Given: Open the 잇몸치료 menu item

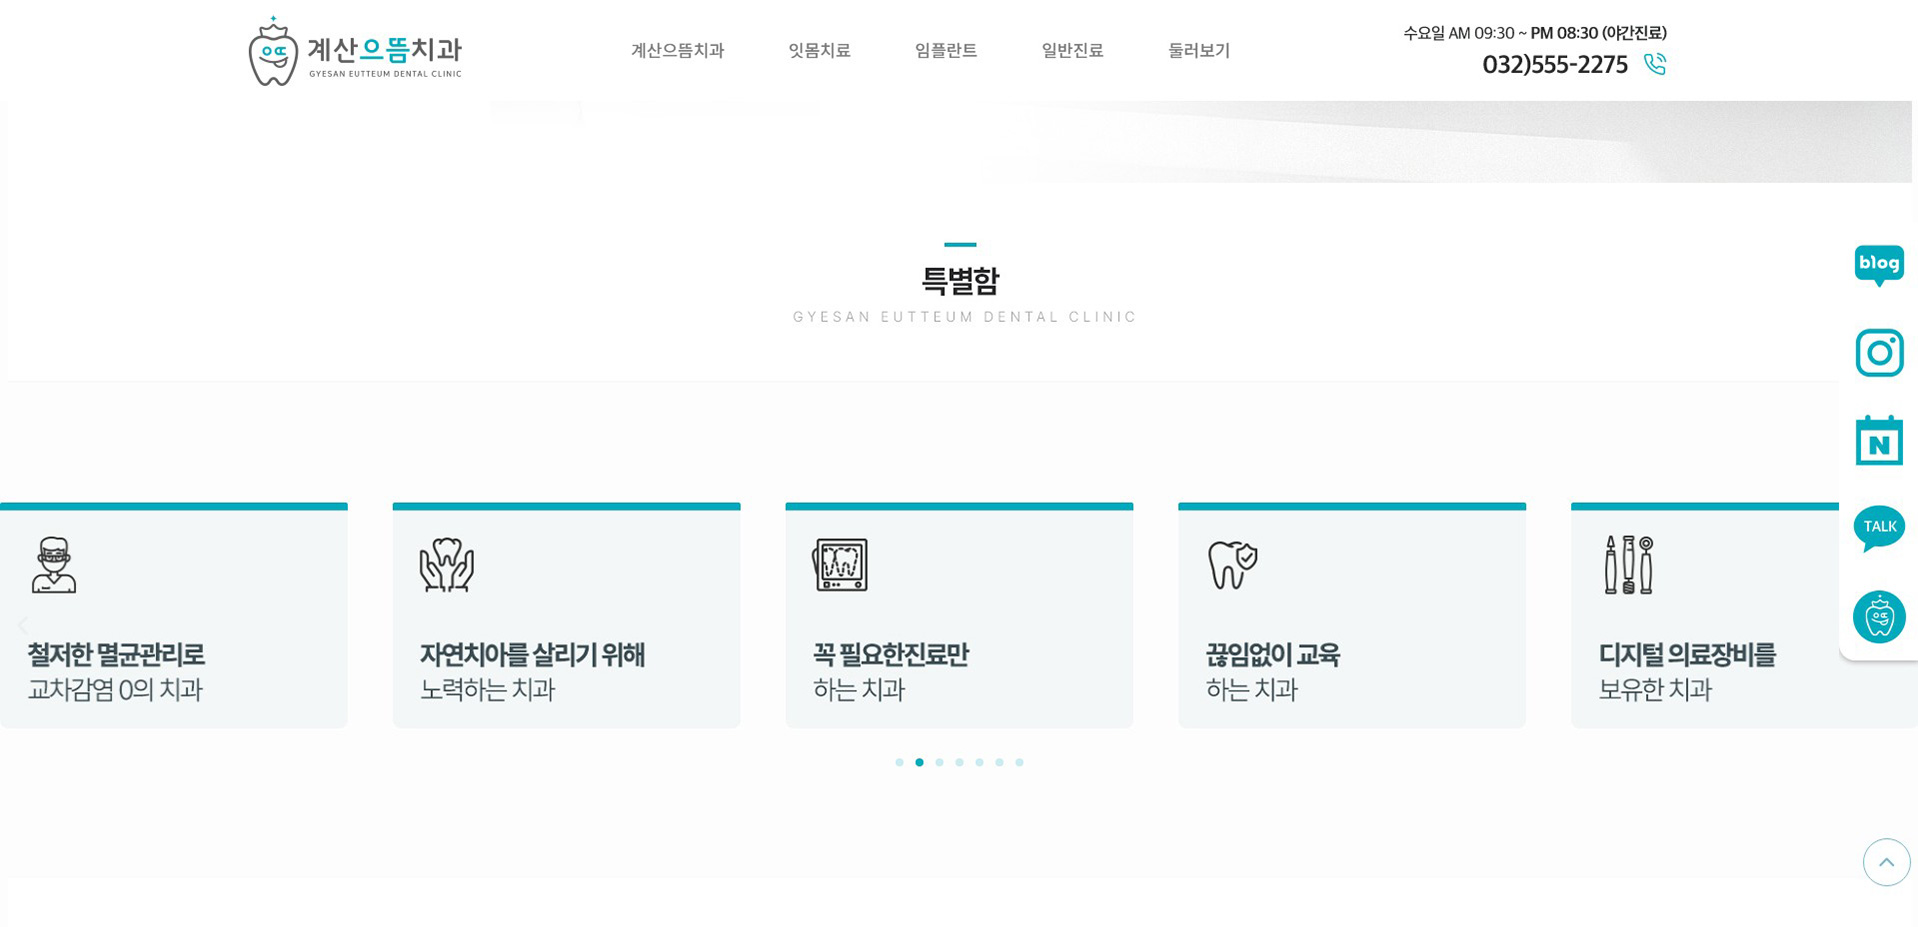Looking at the screenshot, I should [x=819, y=50].
